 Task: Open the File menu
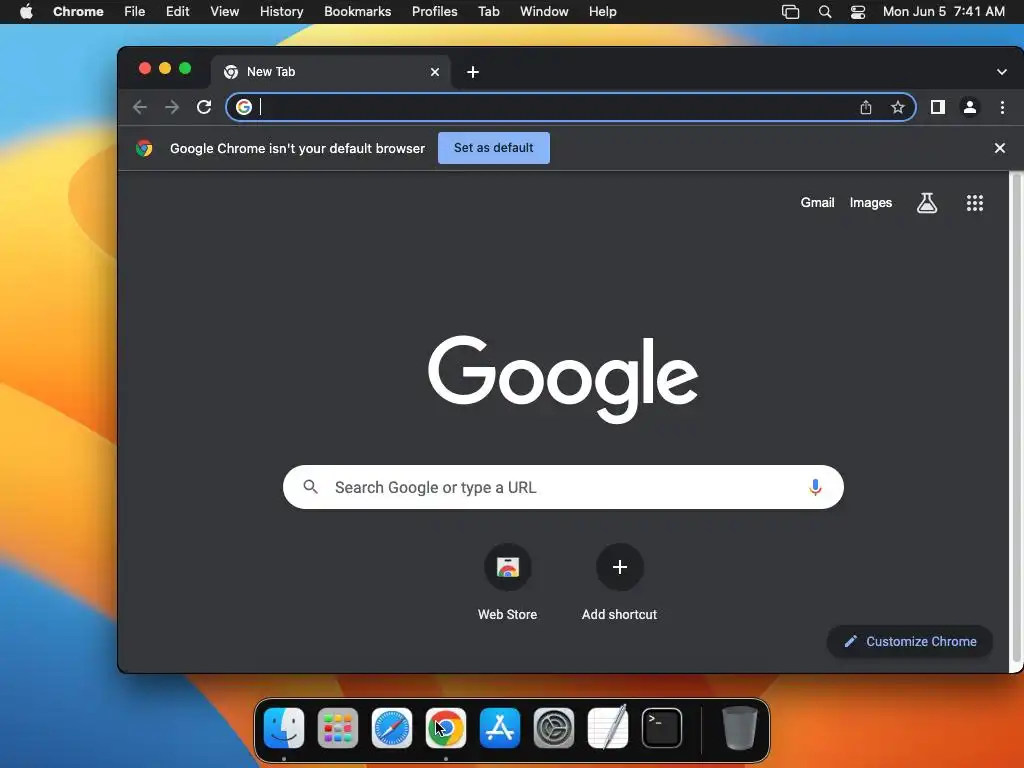(135, 11)
